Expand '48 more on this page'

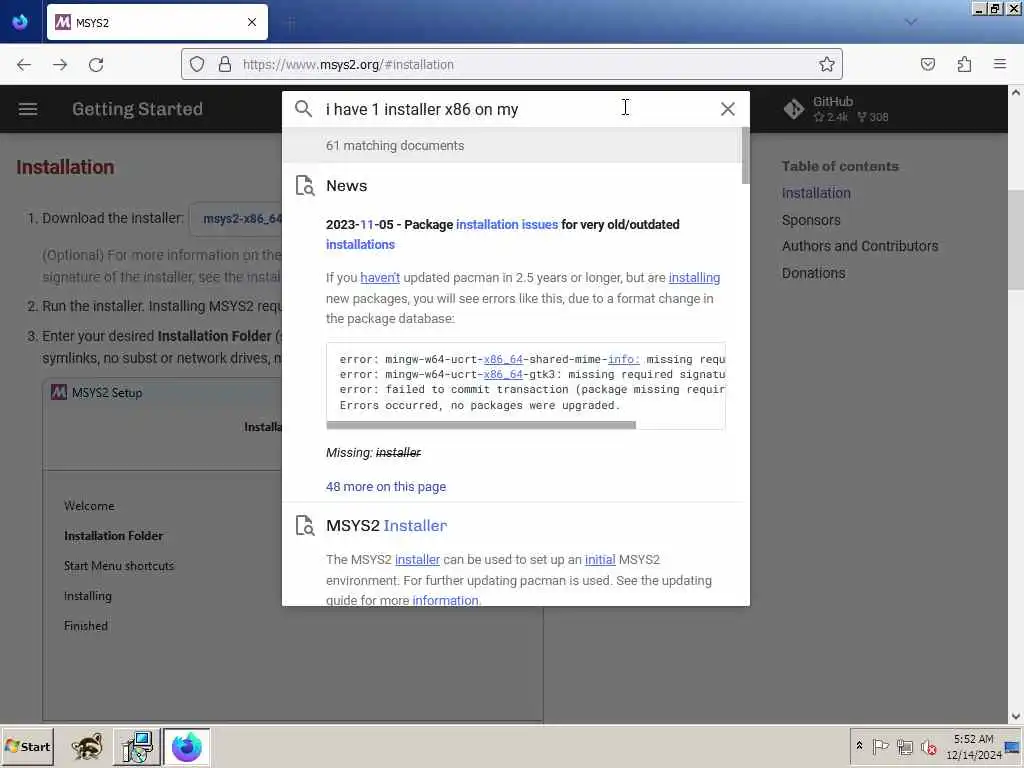coord(386,487)
